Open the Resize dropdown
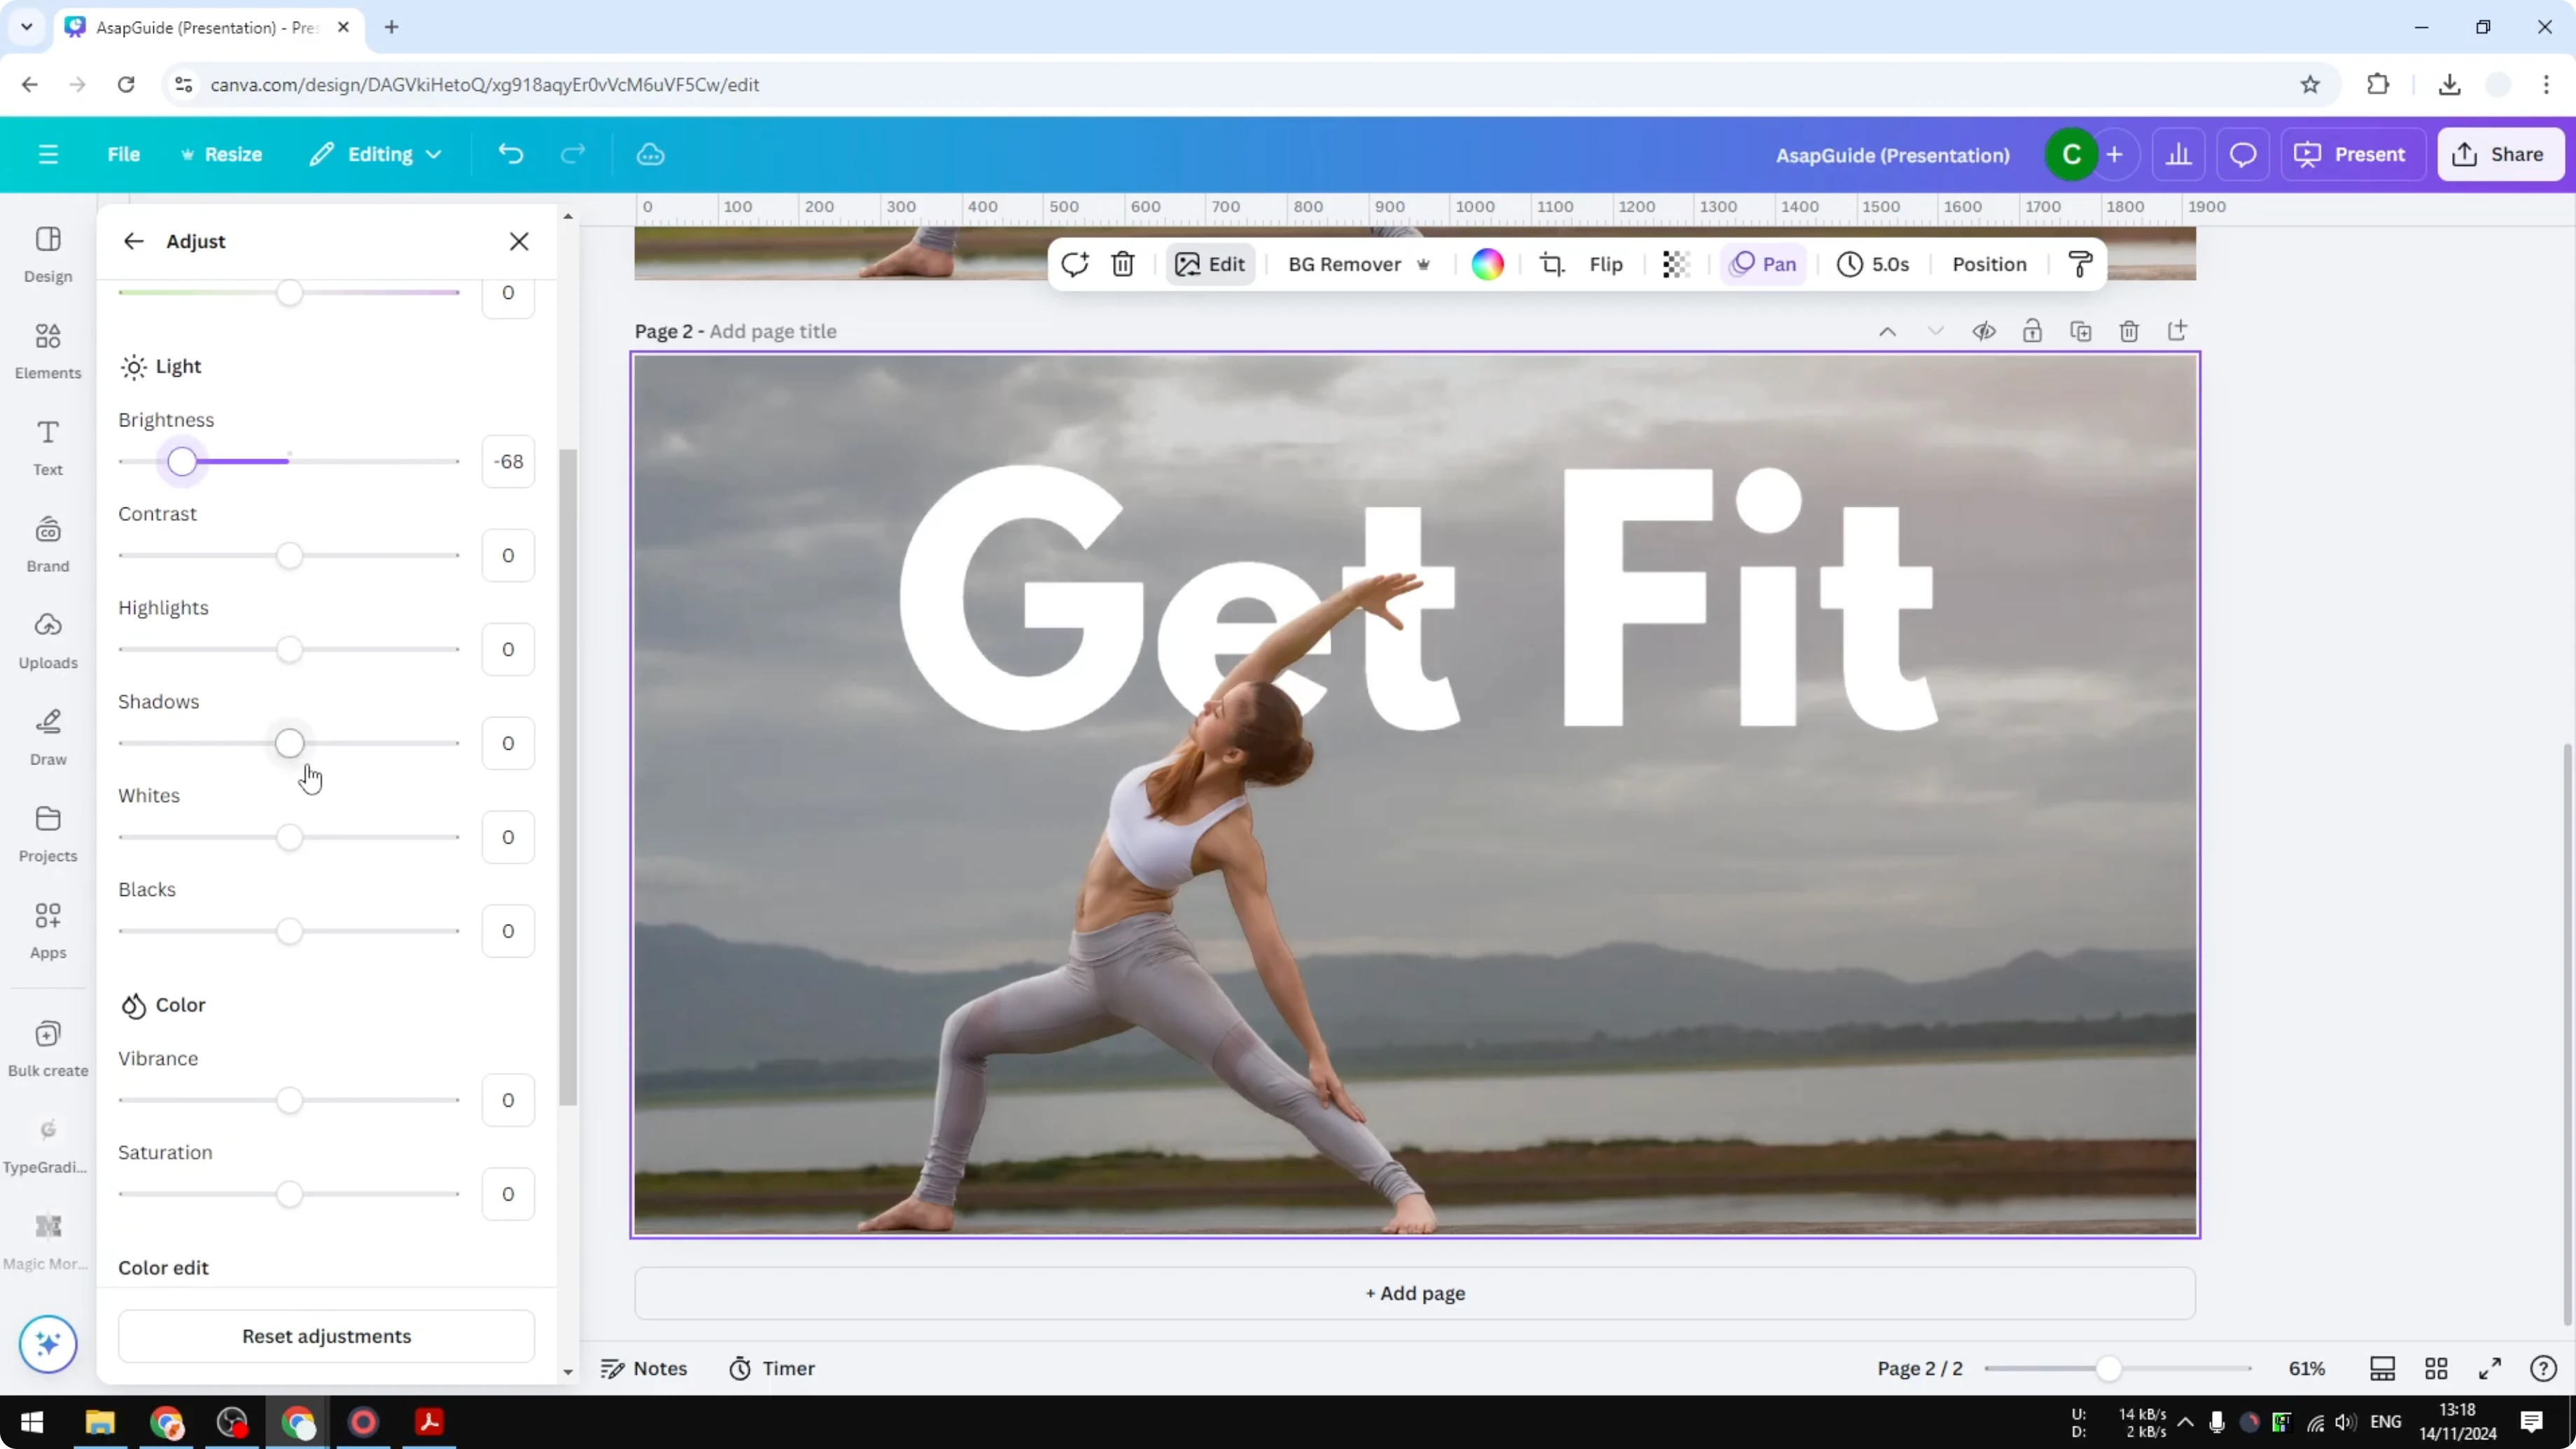Image resolution: width=2576 pixels, height=1449 pixels. coord(232,154)
